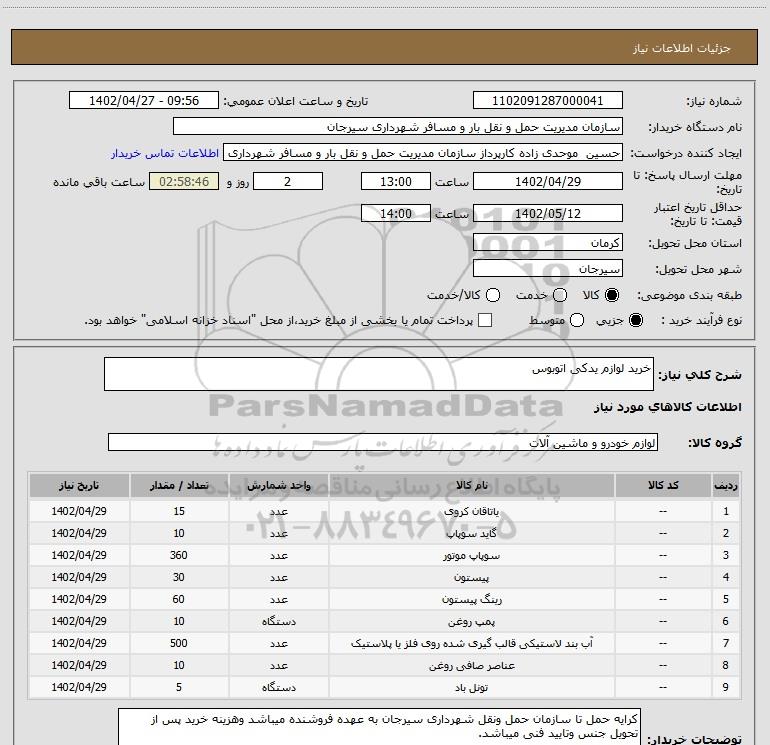Screen dimensions: 770x745
Task: Click the عناصر صافی روغن item name
Action: tap(471, 665)
